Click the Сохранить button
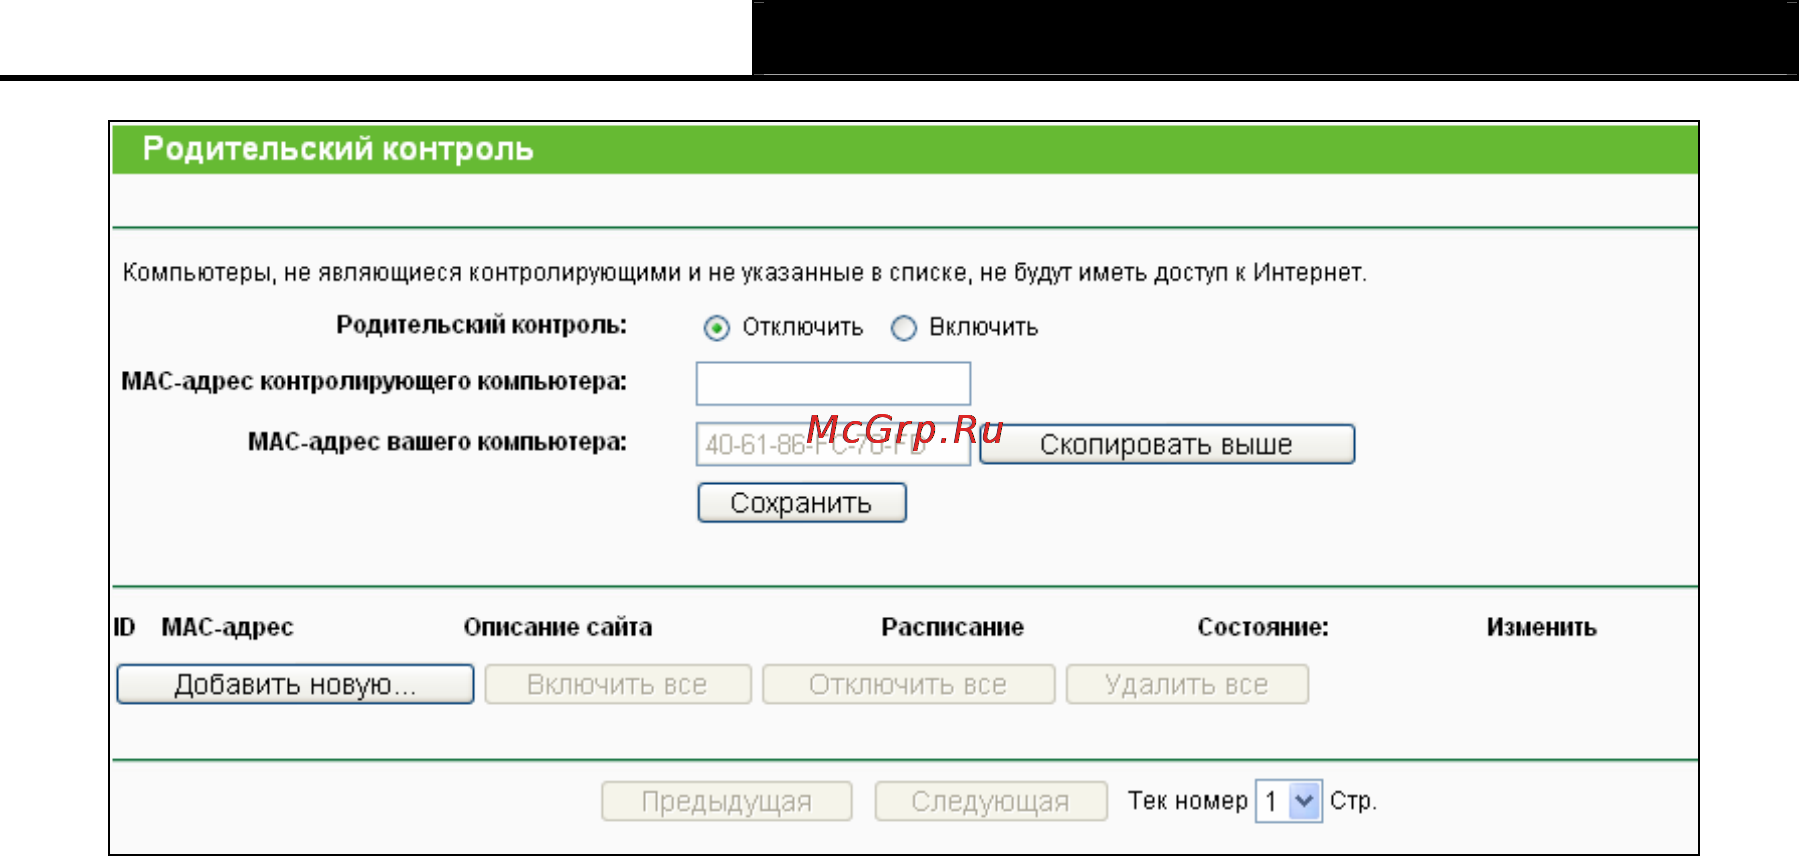 coord(802,502)
